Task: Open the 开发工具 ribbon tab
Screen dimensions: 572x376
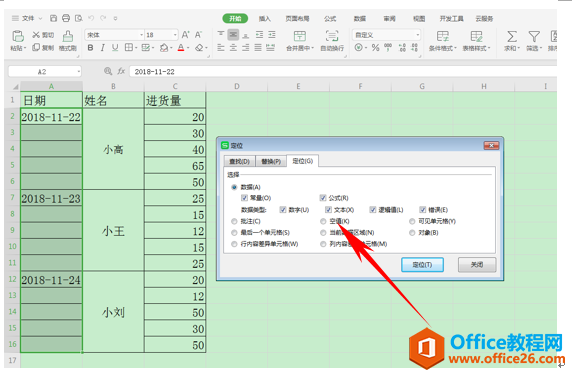Action: pos(452,19)
